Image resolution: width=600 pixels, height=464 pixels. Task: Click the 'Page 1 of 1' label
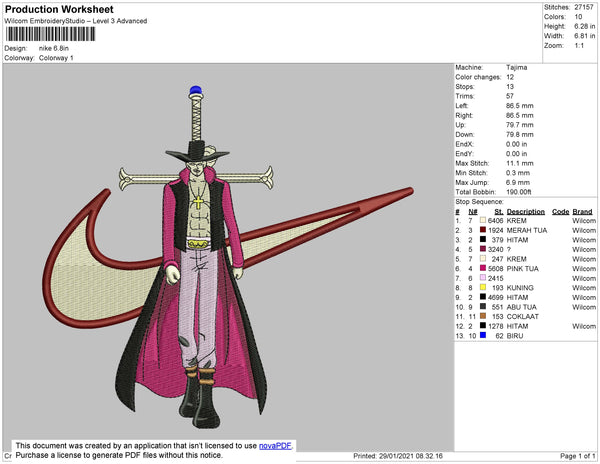point(578,456)
